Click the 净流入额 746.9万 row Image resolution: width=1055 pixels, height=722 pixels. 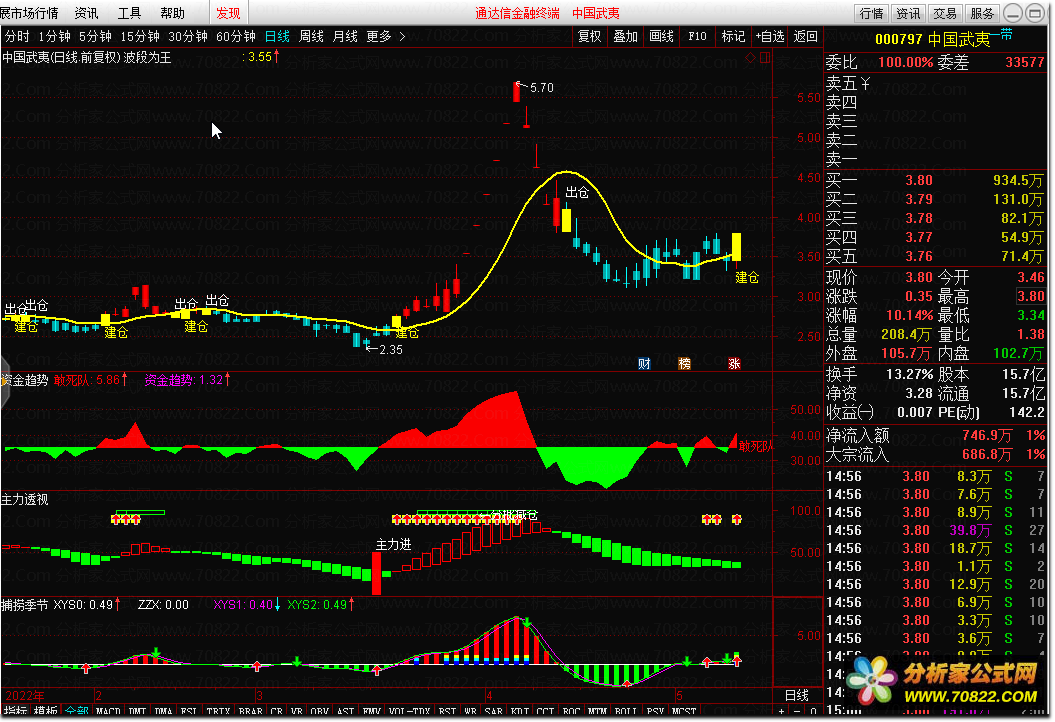pyautogui.click(x=935, y=435)
